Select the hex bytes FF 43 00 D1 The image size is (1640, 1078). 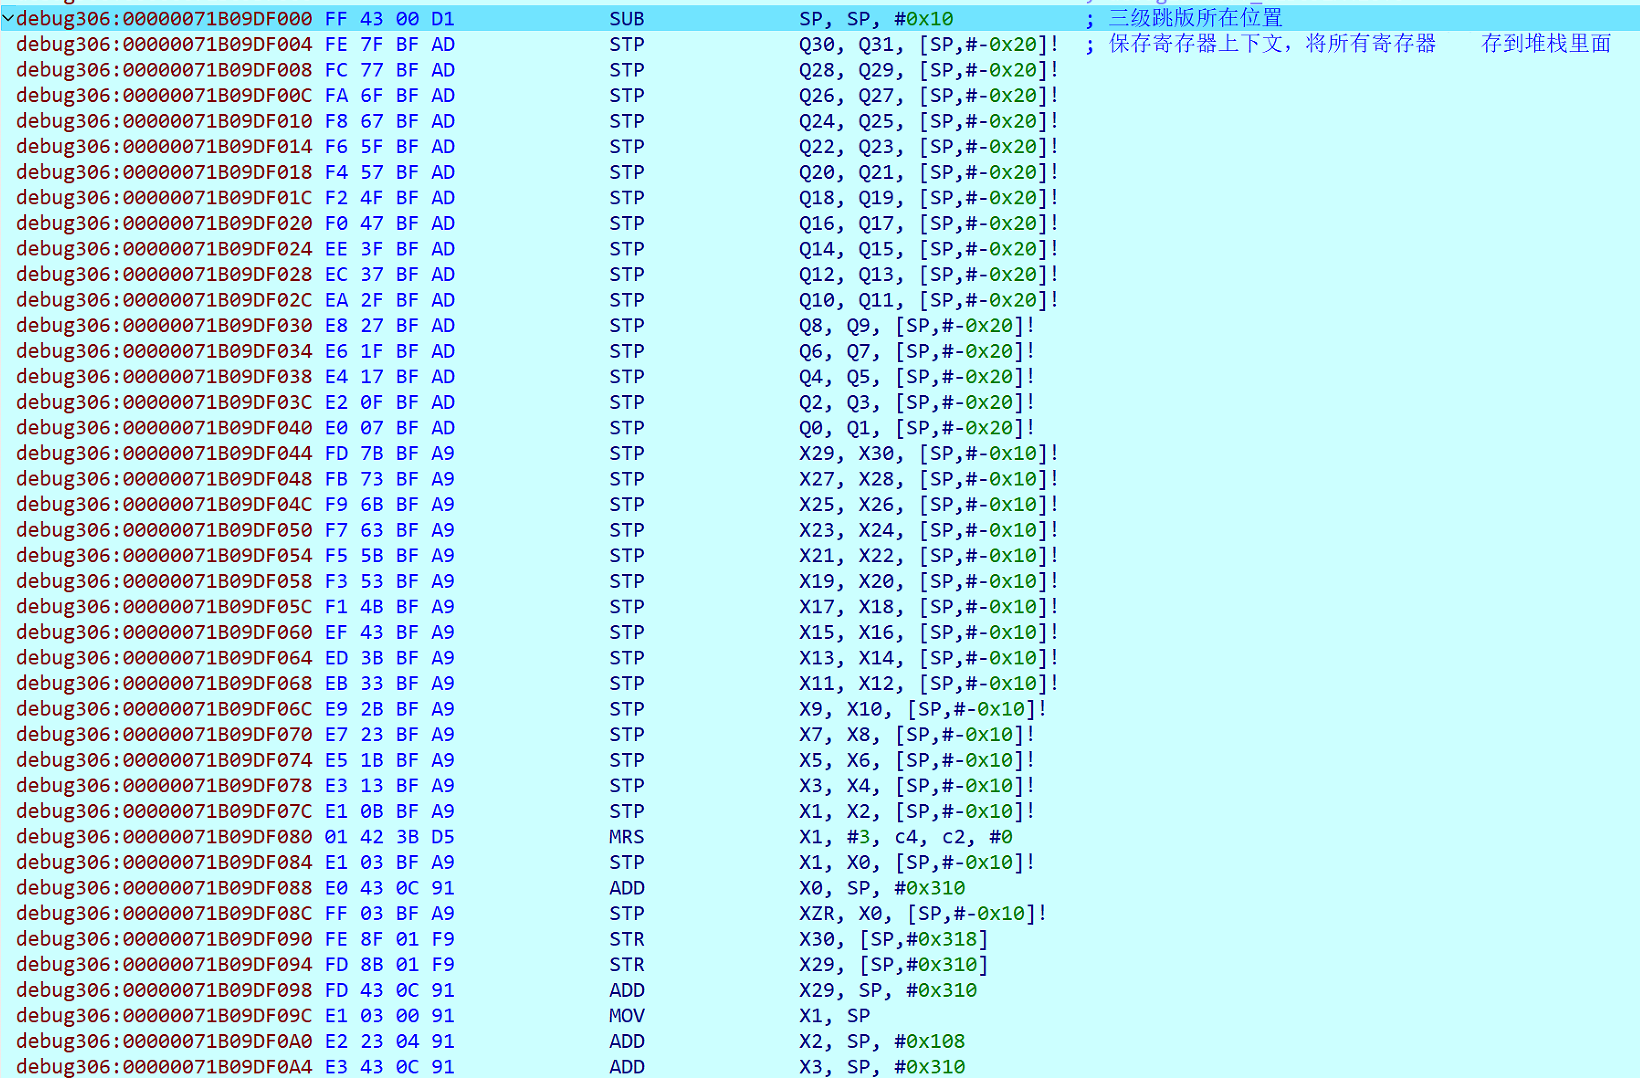coord(390,19)
